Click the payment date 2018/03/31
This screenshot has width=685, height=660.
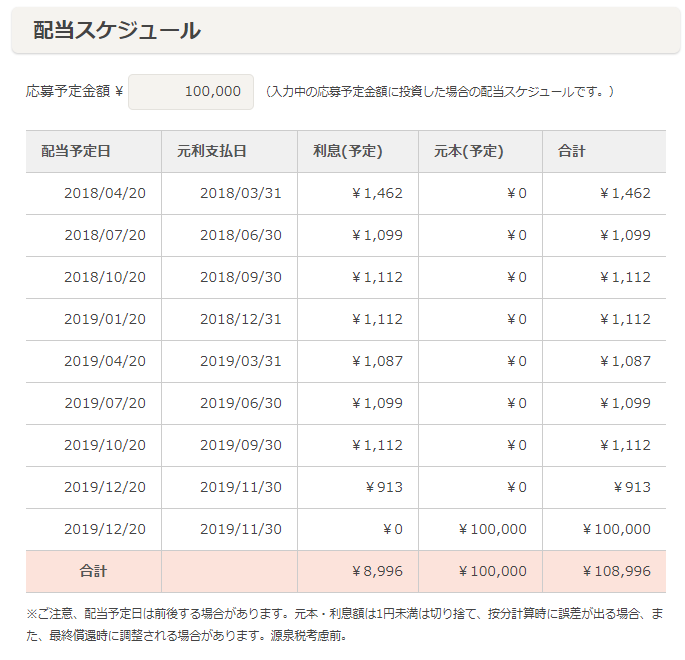(241, 193)
